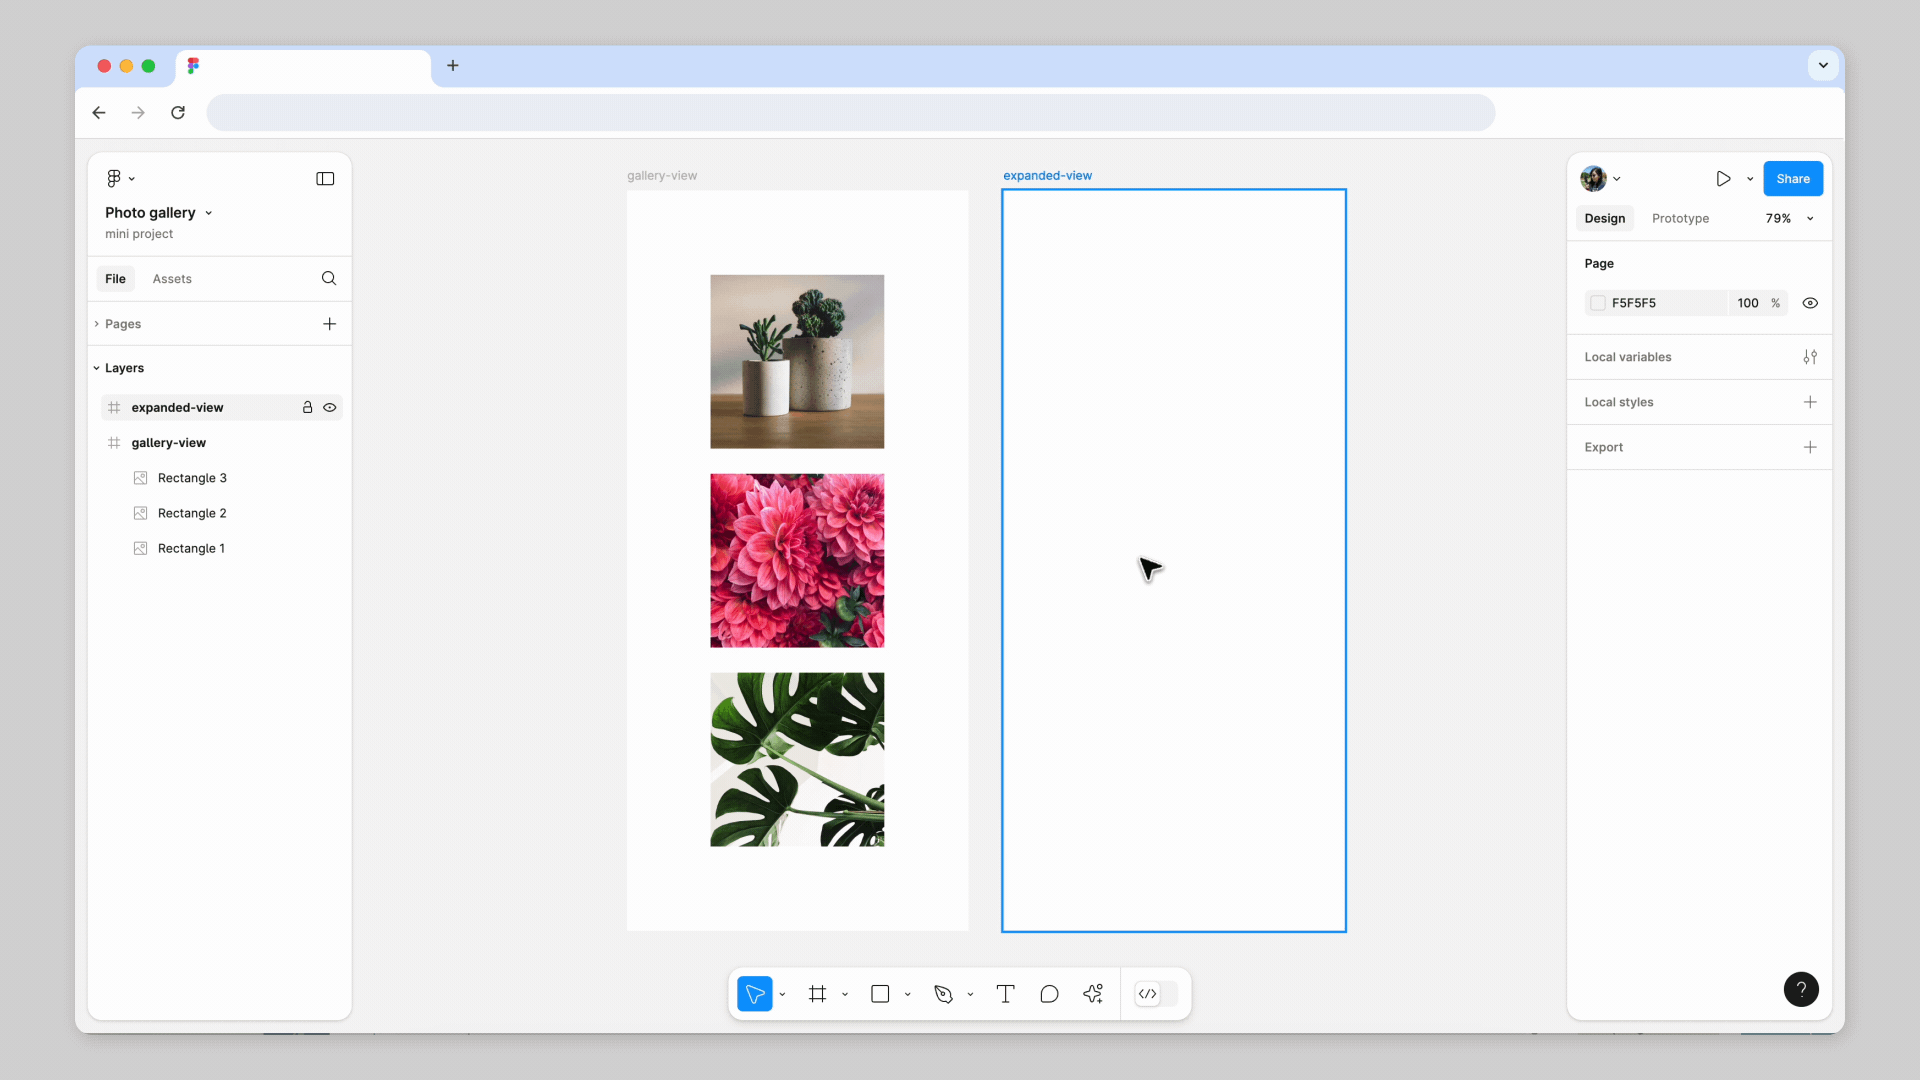Collapse the Layers section
The image size is (1920, 1080).
pyautogui.click(x=97, y=368)
